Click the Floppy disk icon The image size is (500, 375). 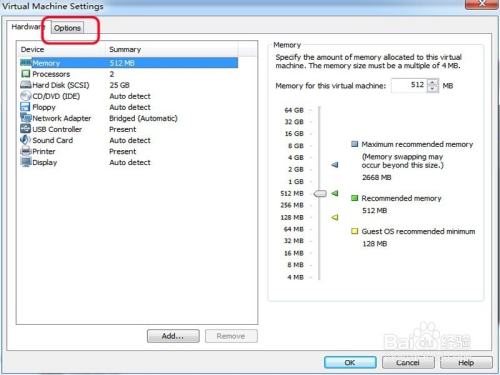point(25,107)
